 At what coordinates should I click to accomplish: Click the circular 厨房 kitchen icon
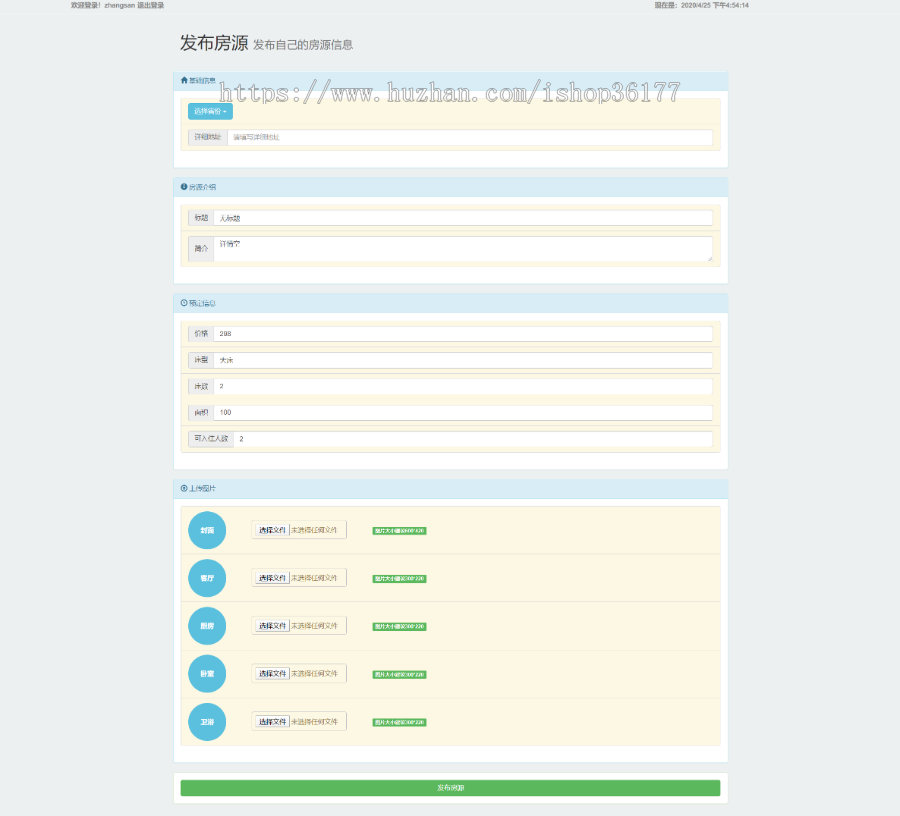point(206,625)
